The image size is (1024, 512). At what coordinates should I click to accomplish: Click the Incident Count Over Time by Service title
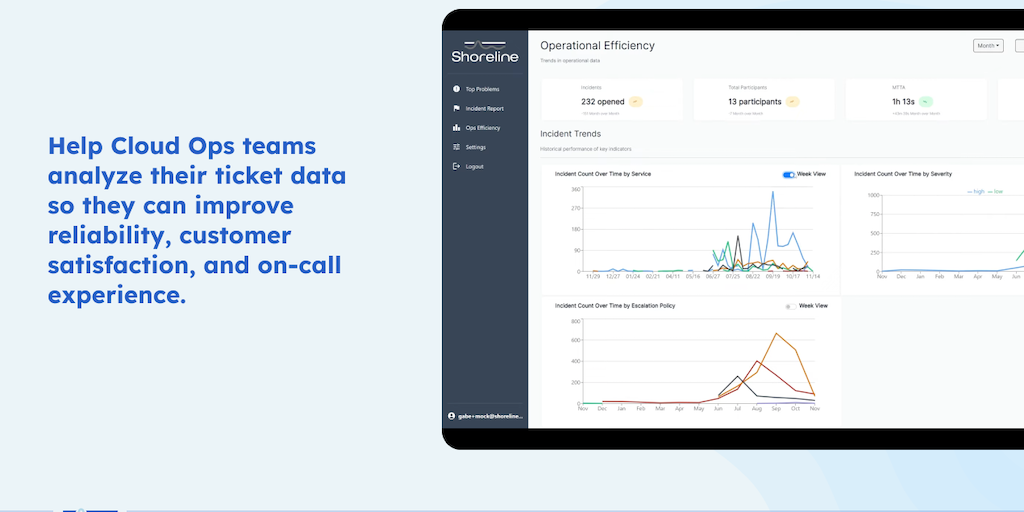(x=603, y=174)
